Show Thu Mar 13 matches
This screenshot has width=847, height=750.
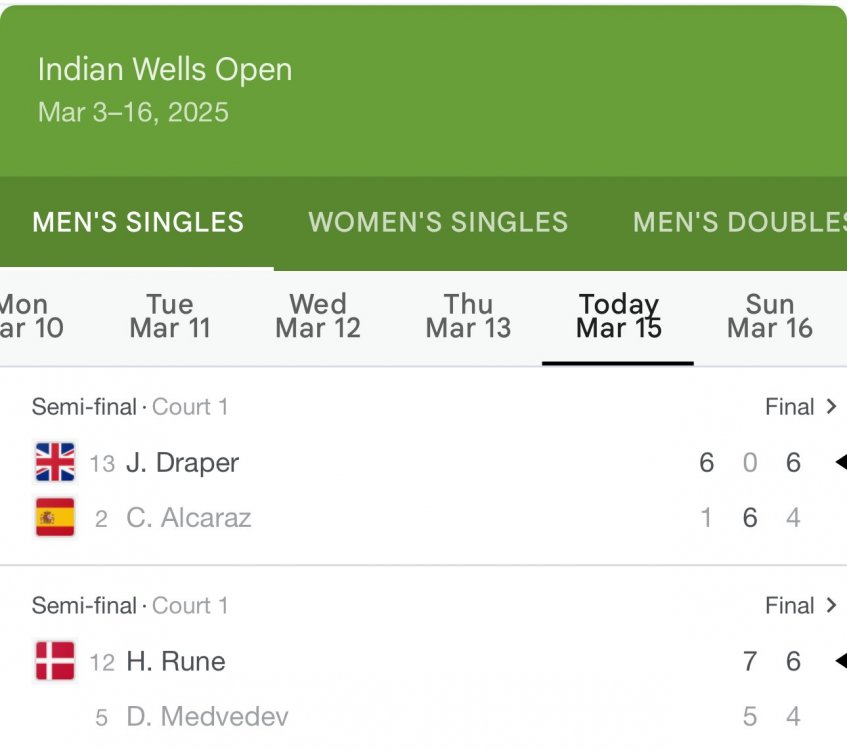tap(468, 316)
